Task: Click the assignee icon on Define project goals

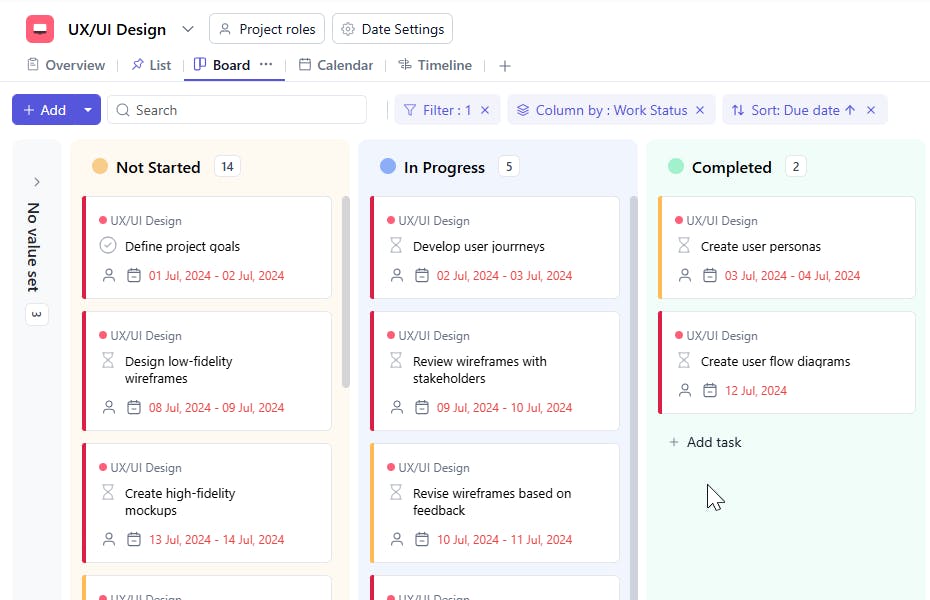Action: (110, 276)
